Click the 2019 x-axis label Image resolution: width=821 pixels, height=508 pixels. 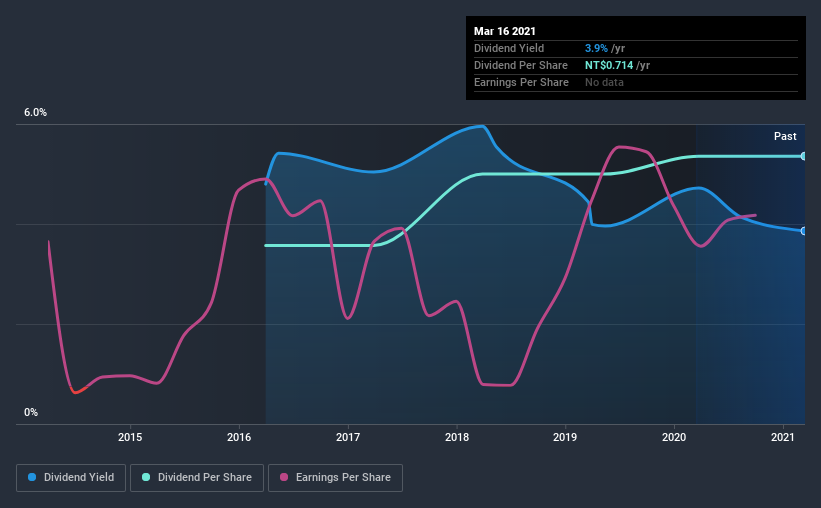pyautogui.click(x=565, y=437)
